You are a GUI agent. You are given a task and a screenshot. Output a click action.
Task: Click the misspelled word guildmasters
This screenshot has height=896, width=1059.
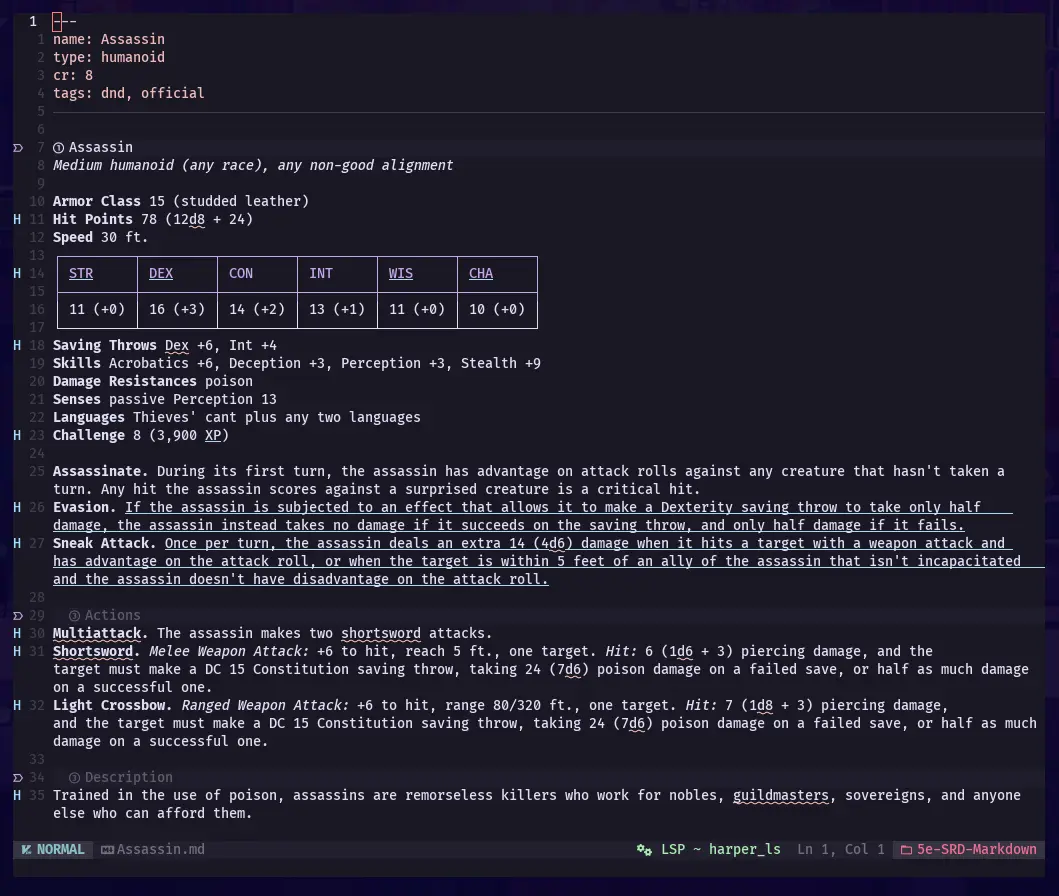coord(781,795)
